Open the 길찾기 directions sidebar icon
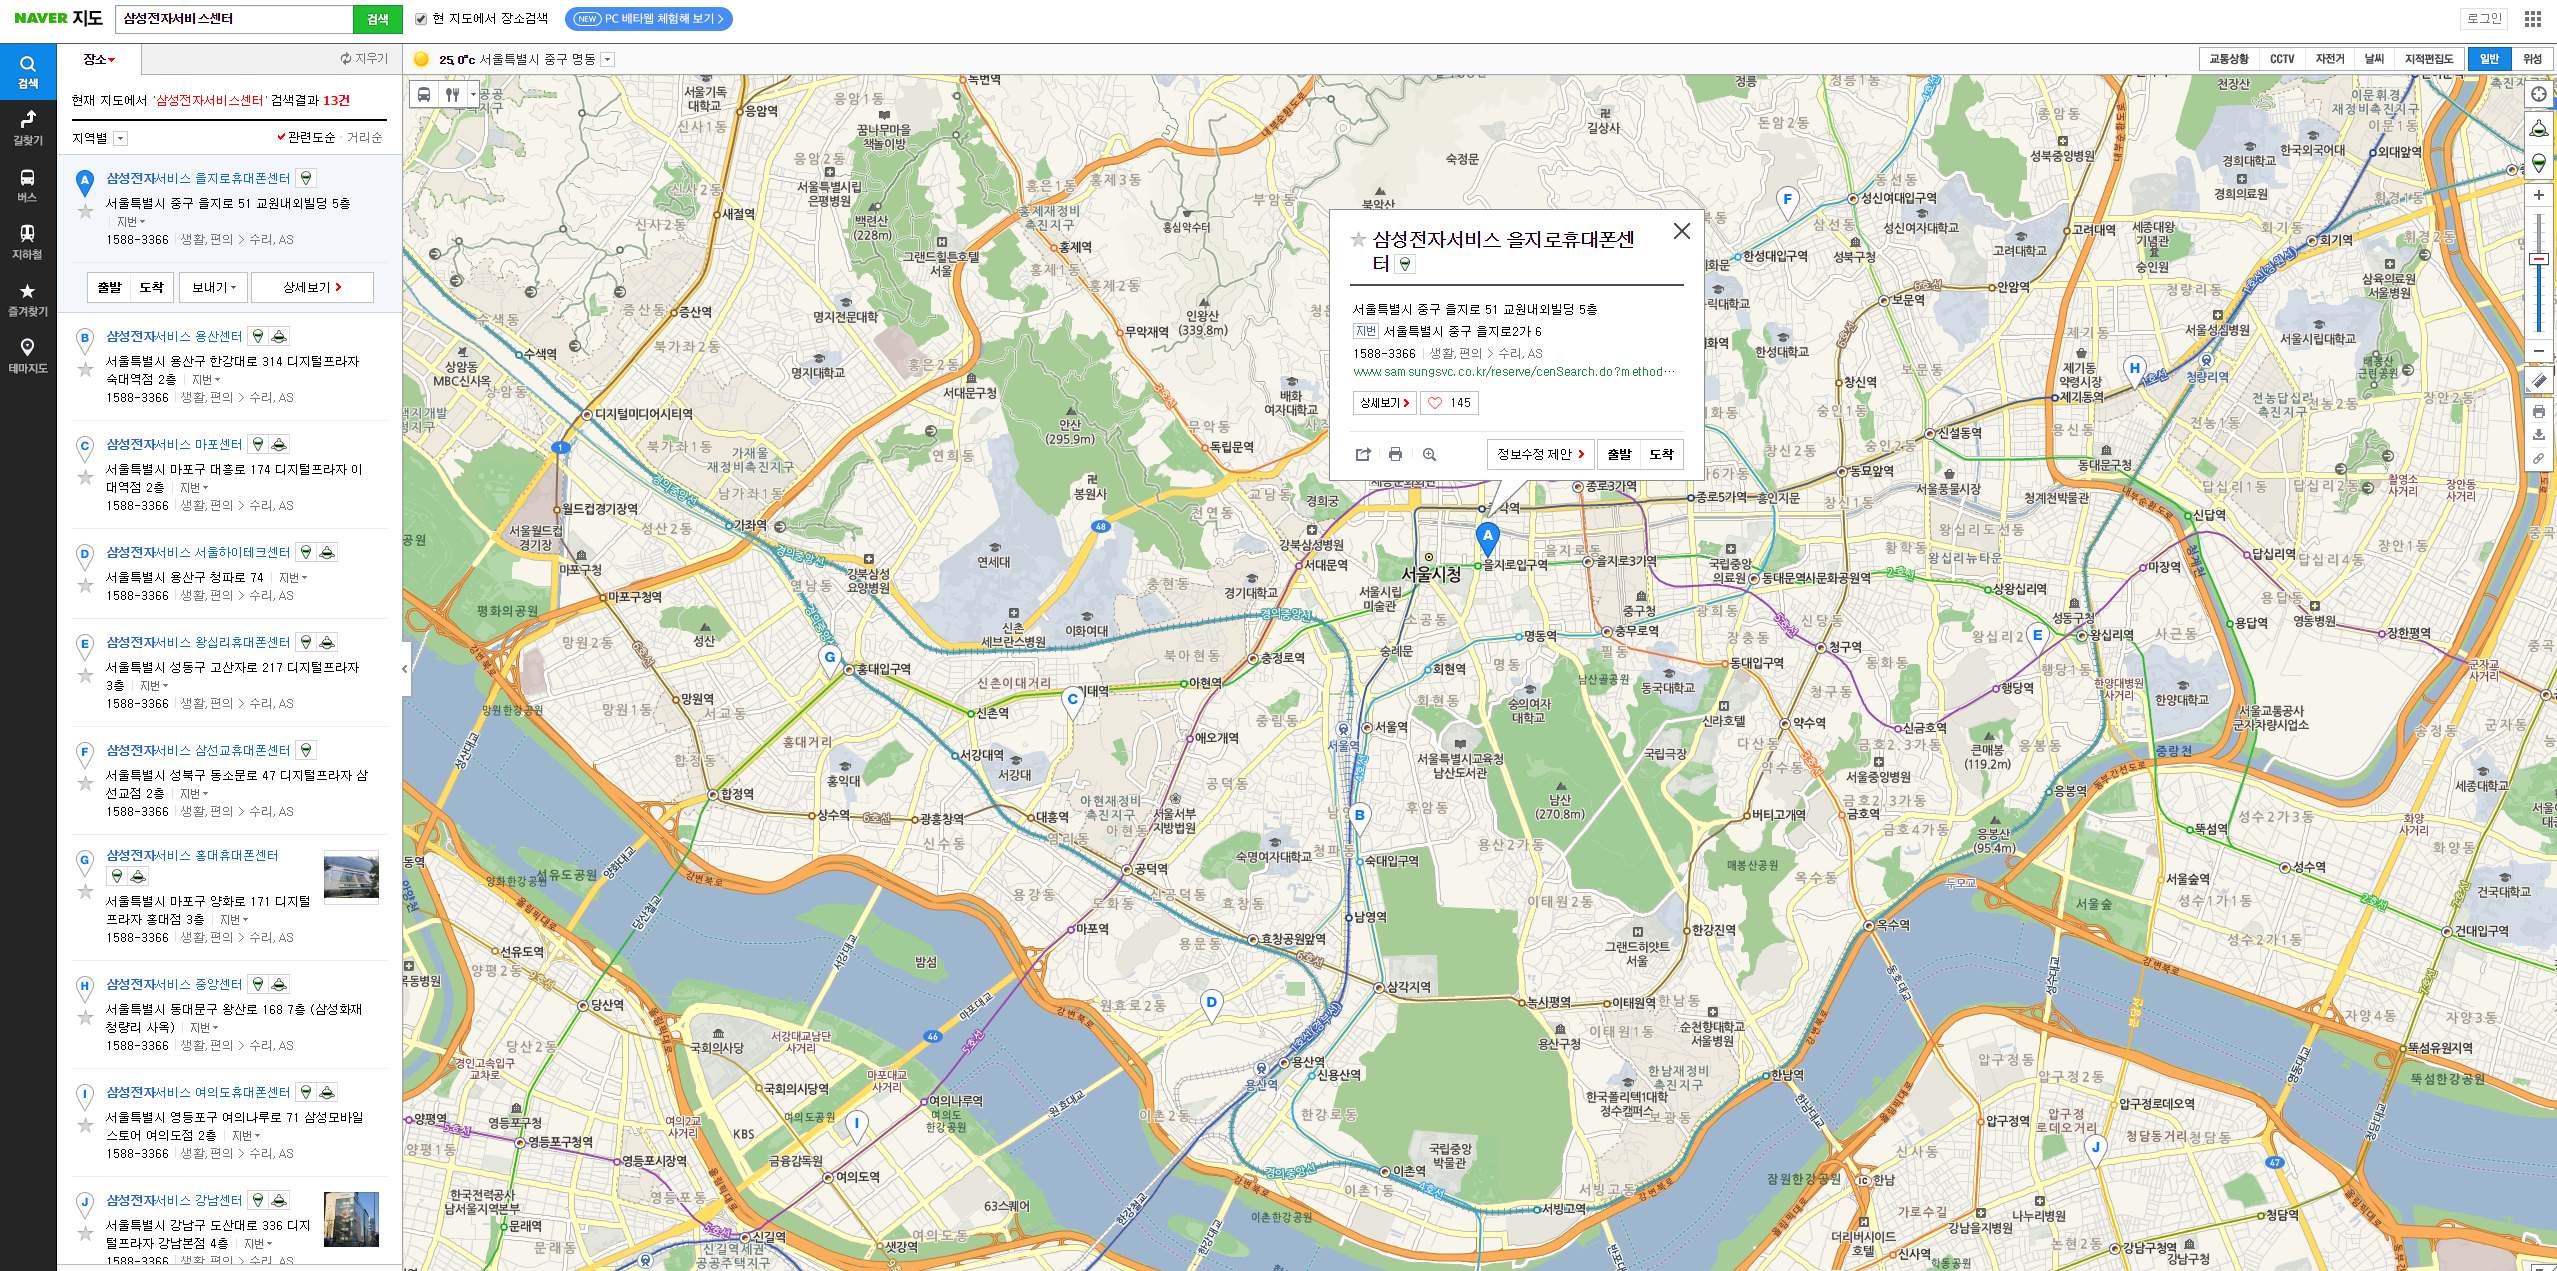This screenshot has width=2557, height=1271. 28,127
